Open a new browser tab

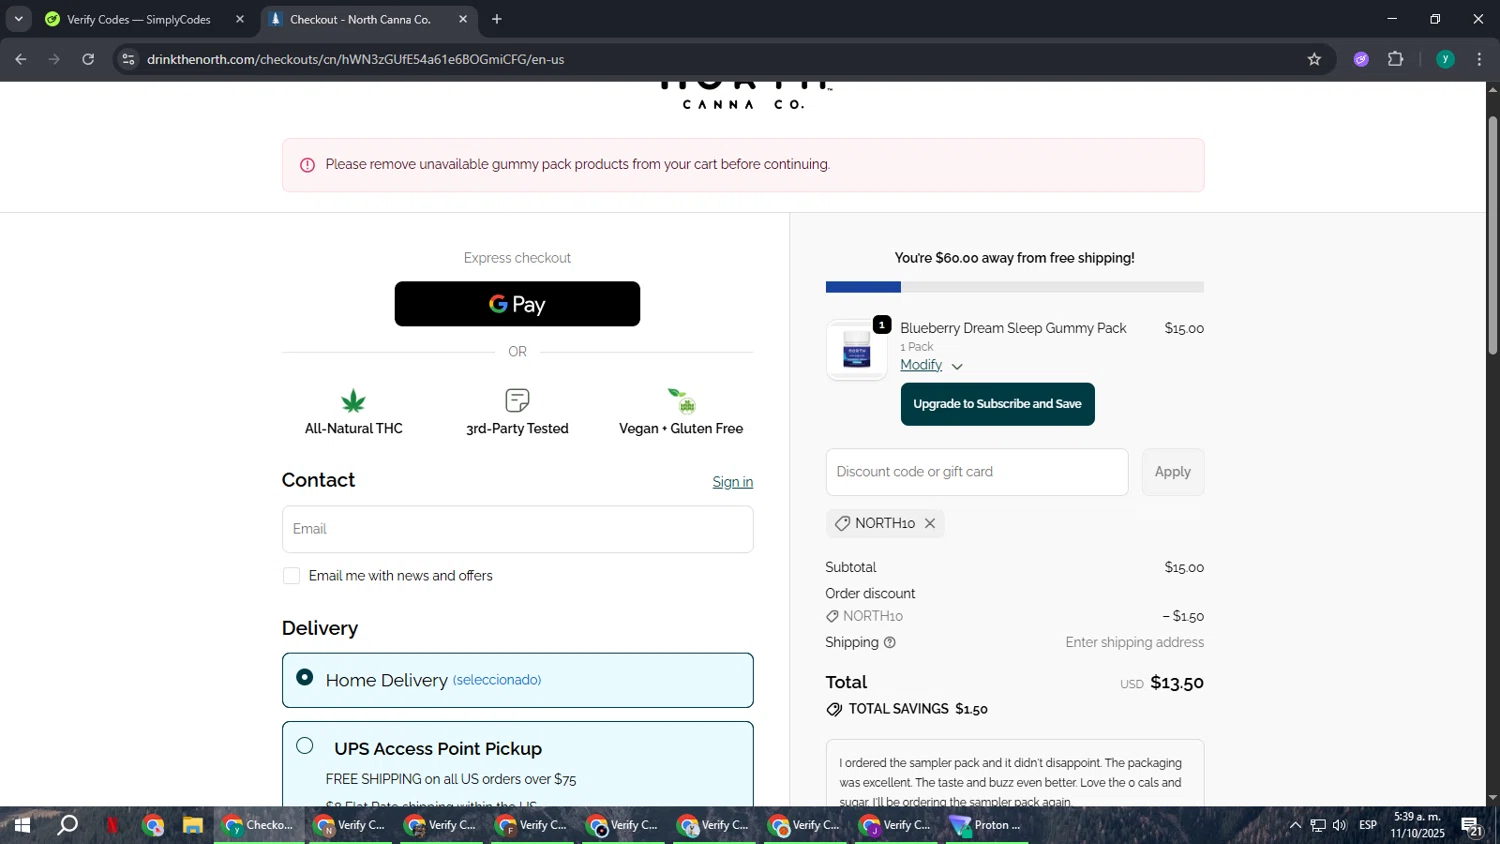[497, 19]
